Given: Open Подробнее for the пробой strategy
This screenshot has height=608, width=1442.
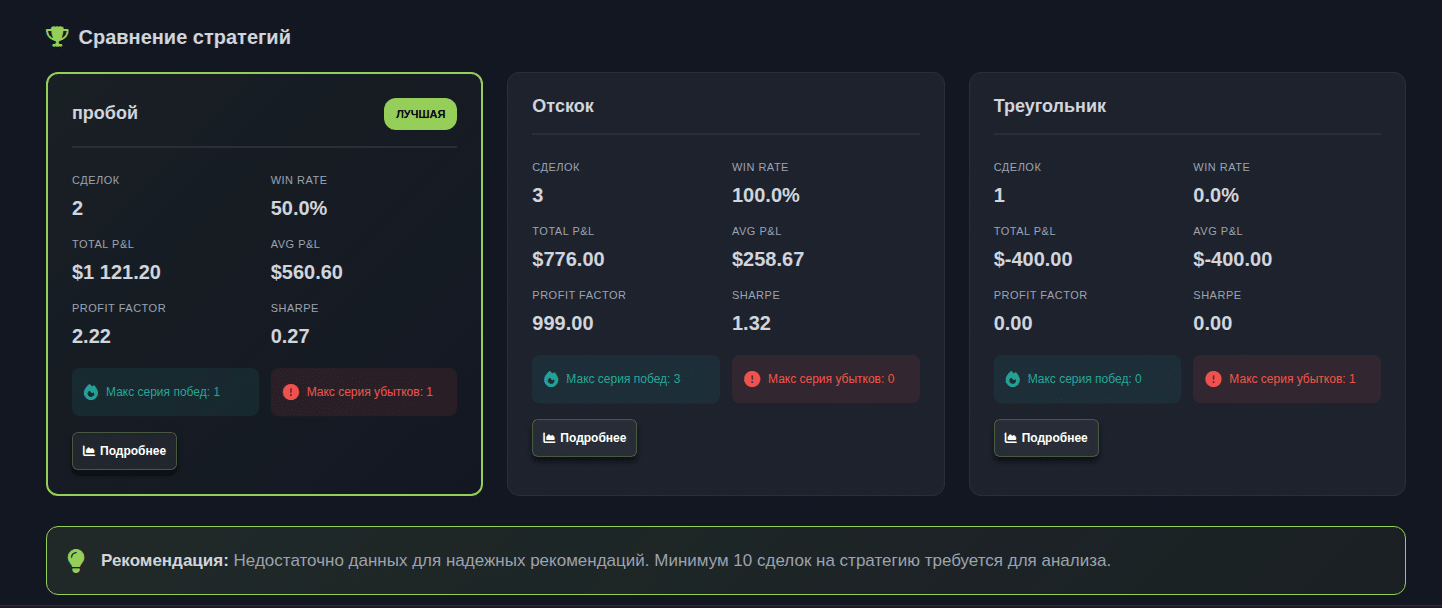Looking at the screenshot, I should point(124,451).
